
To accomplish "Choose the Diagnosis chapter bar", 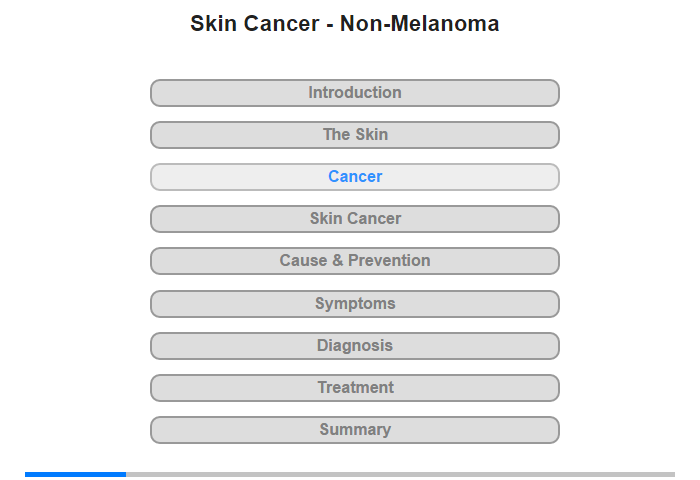I will coord(355,346).
